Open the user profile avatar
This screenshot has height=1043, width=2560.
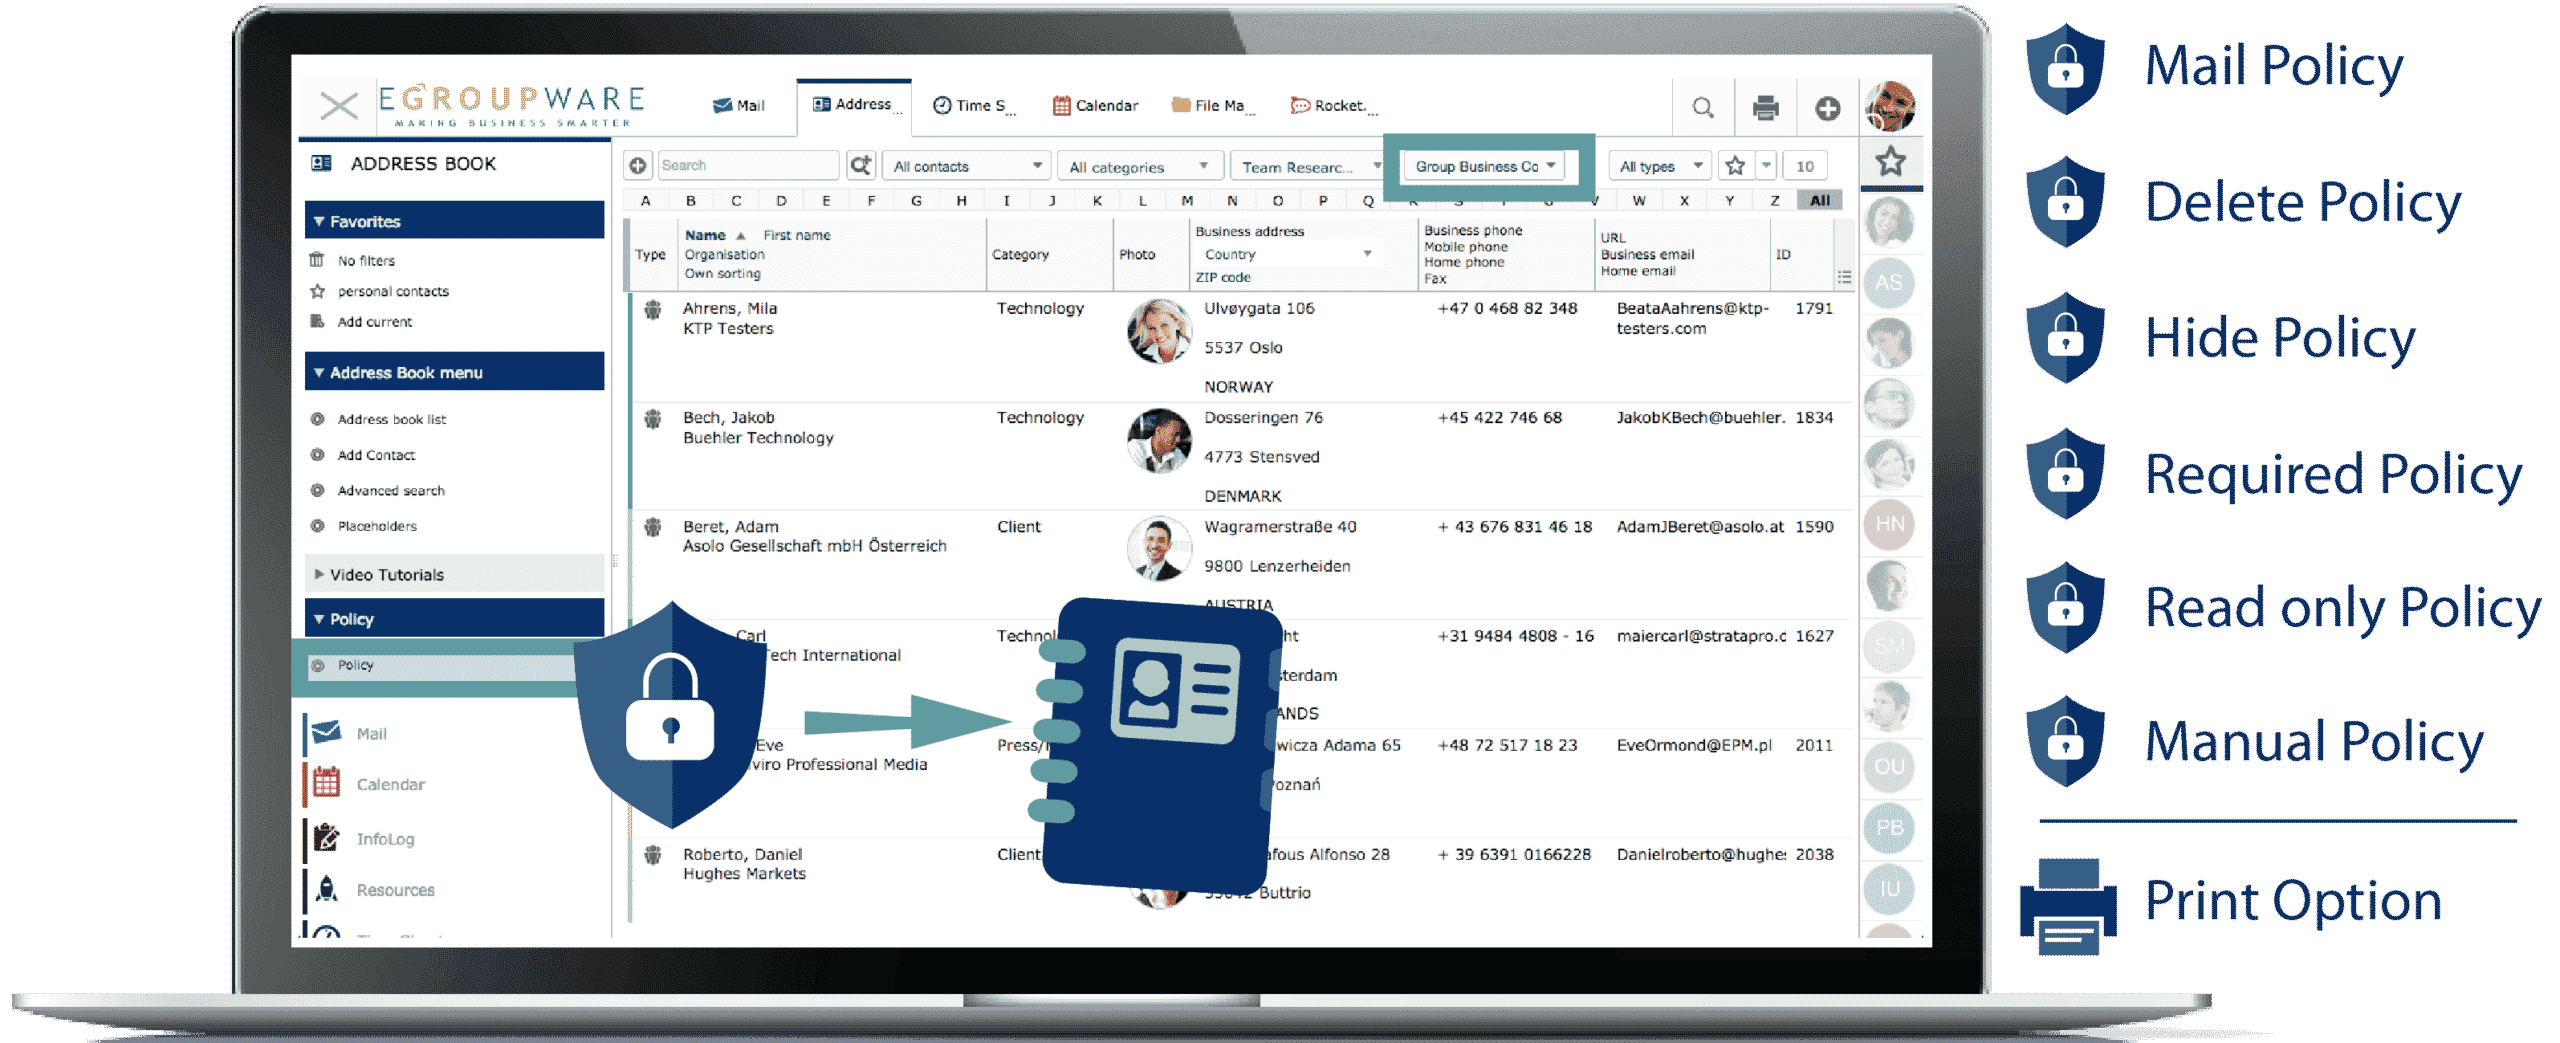tap(1890, 107)
